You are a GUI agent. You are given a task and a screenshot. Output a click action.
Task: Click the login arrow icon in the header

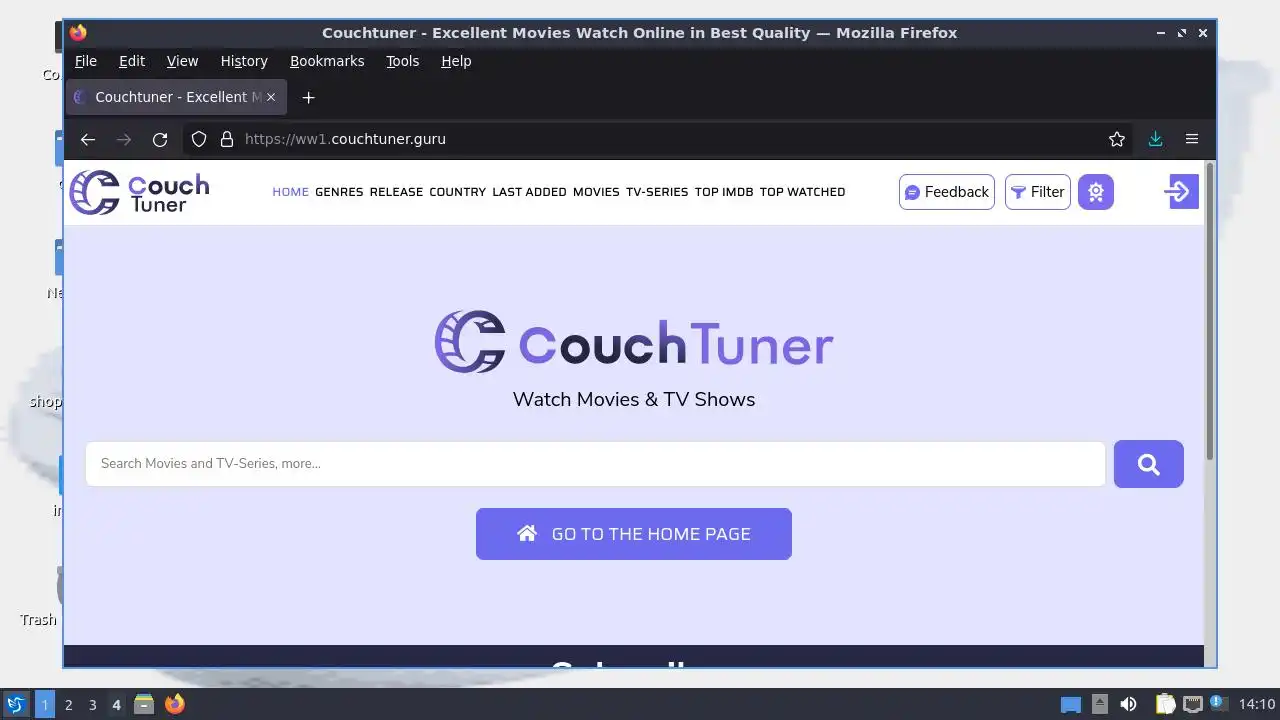point(1179,192)
